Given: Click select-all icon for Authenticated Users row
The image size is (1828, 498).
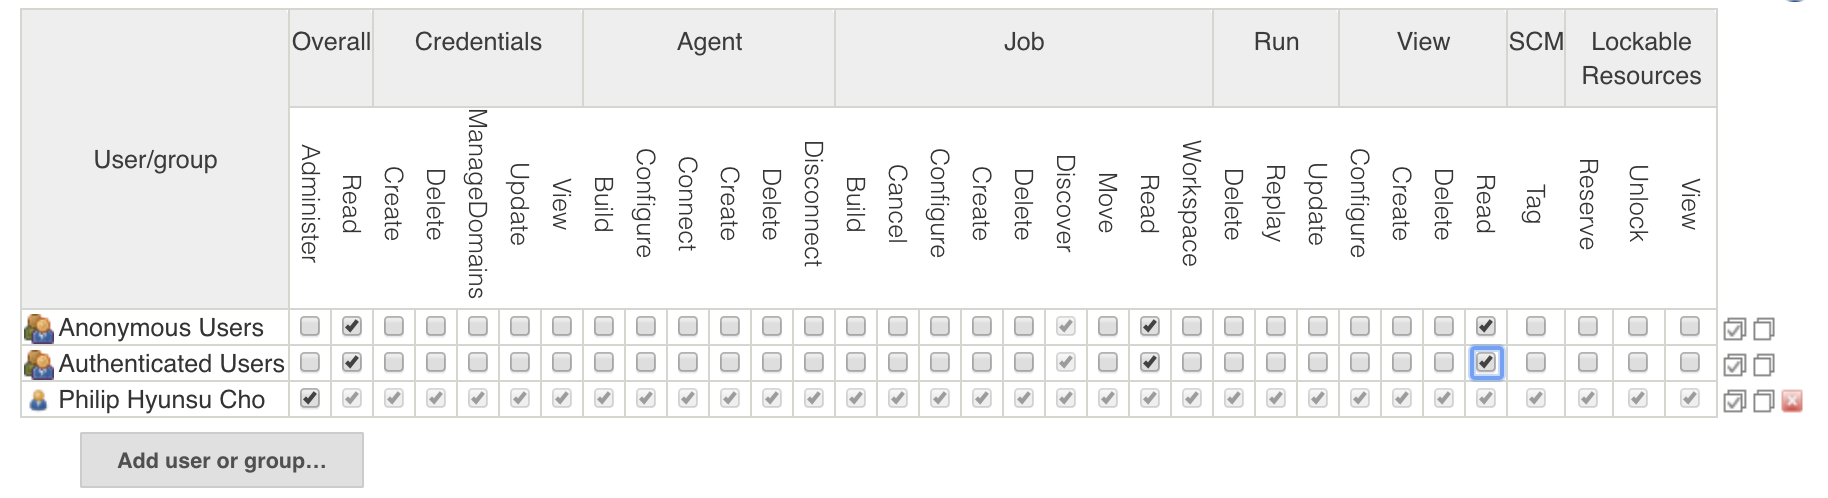Looking at the screenshot, I should coord(1734,365).
